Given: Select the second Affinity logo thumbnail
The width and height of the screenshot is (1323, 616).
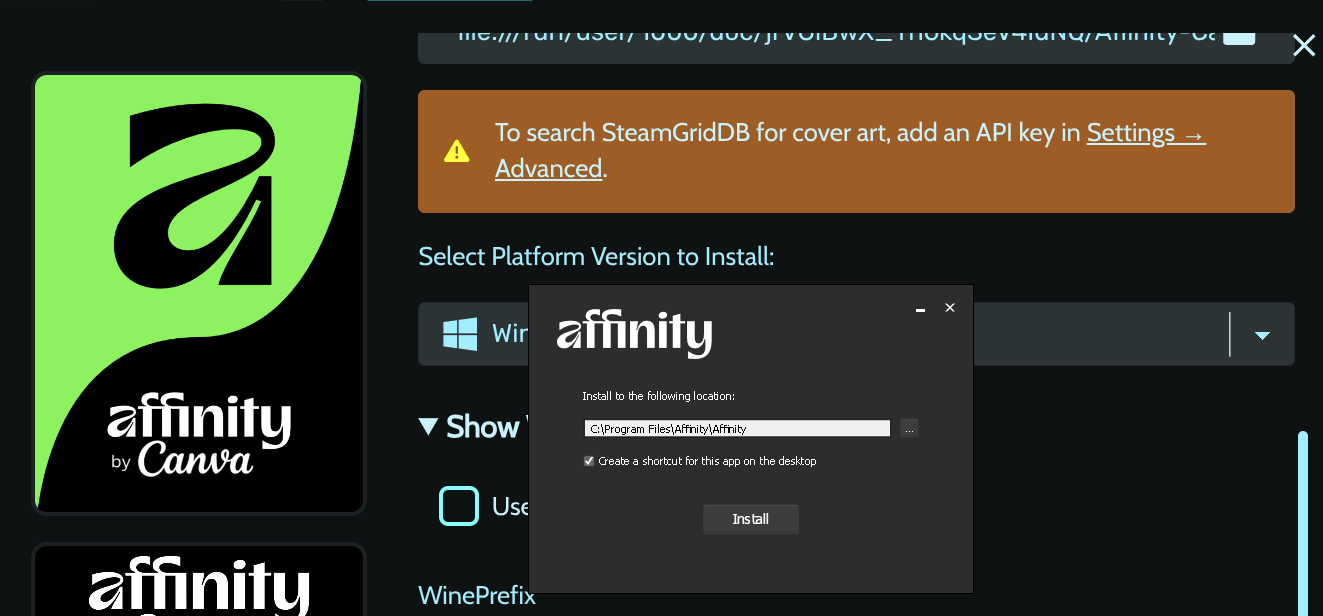Looking at the screenshot, I should point(199,580).
